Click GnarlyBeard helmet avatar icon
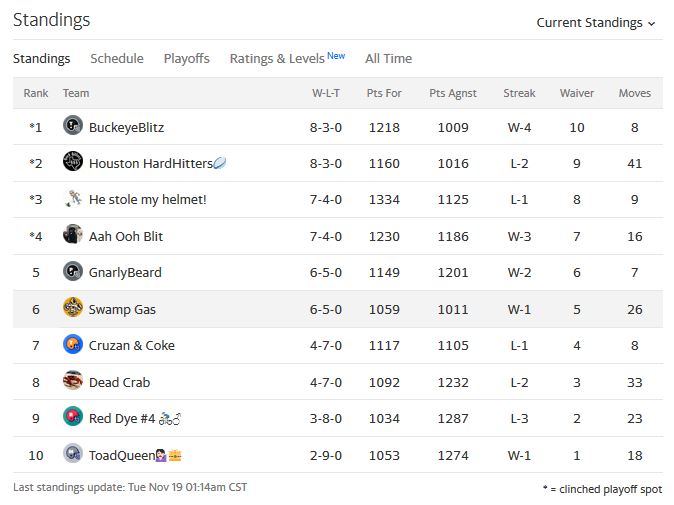 [x=73, y=271]
